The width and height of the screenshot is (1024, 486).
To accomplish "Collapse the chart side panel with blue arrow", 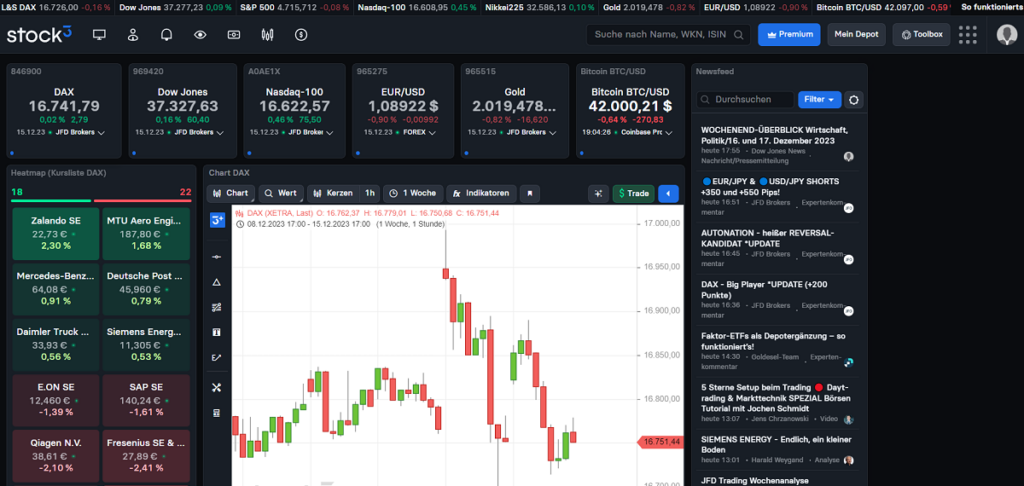I will click(668, 193).
